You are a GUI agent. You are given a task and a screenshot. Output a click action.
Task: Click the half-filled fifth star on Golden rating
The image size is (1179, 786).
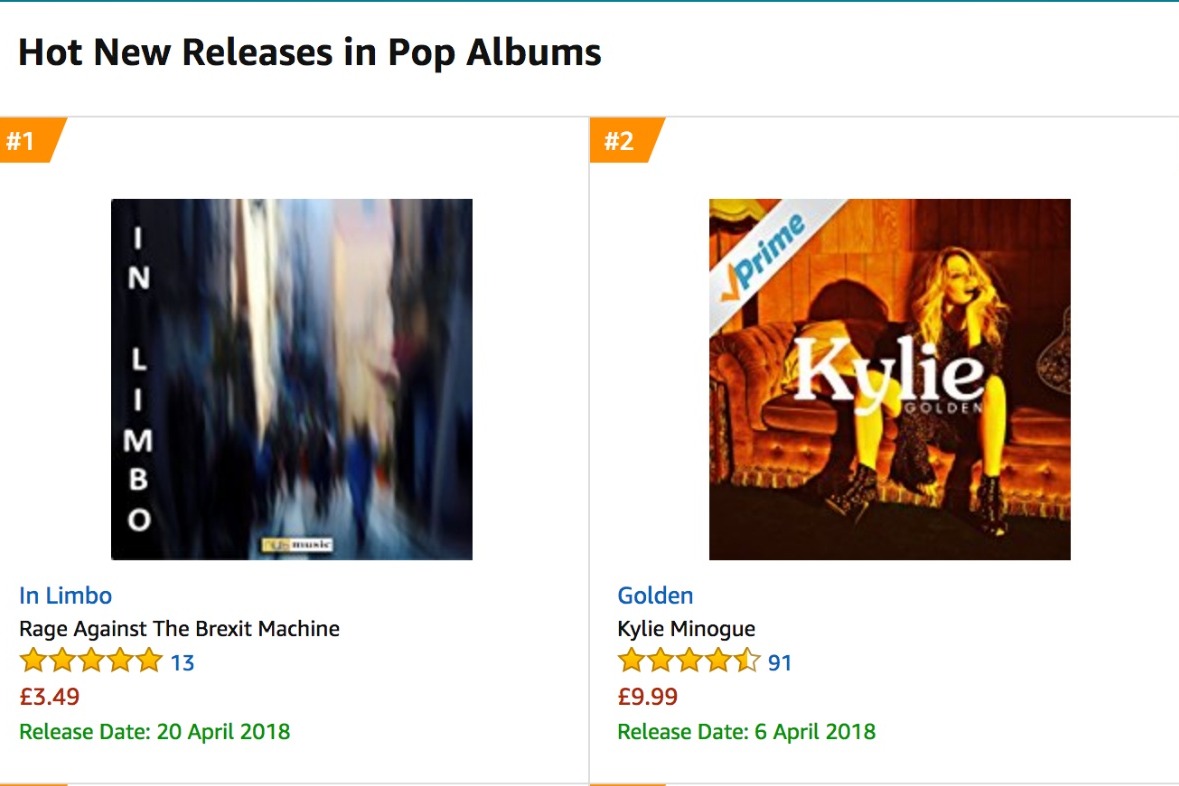coord(747,660)
